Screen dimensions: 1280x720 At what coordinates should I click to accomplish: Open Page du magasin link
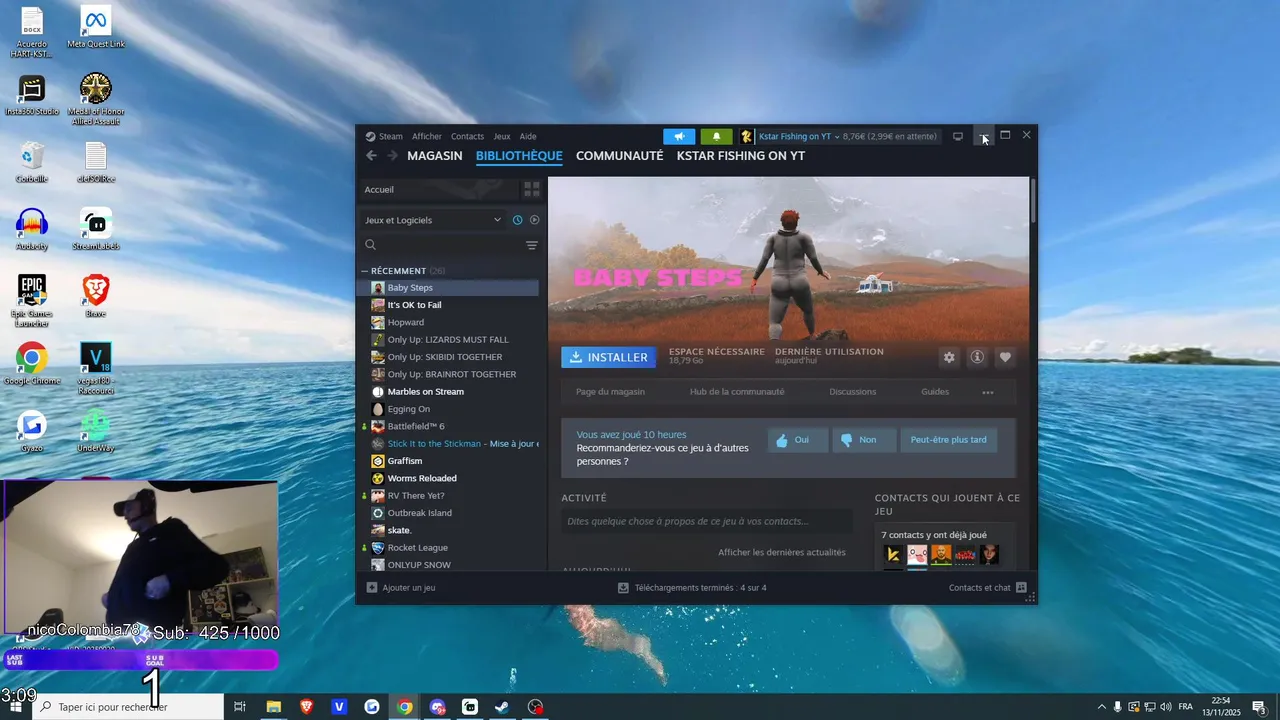click(610, 392)
